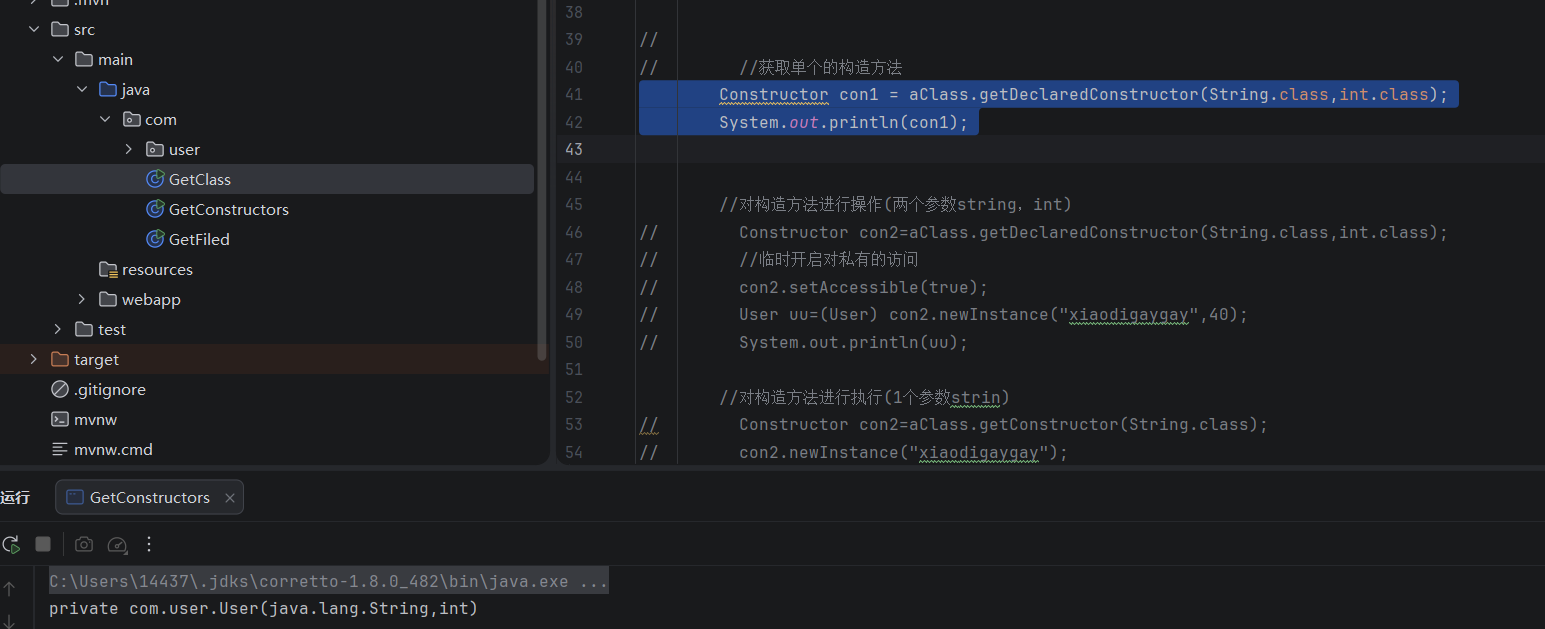The width and height of the screenshot is (1545, 629).
Task: Select the user package icon
Action: click(155, 150)
